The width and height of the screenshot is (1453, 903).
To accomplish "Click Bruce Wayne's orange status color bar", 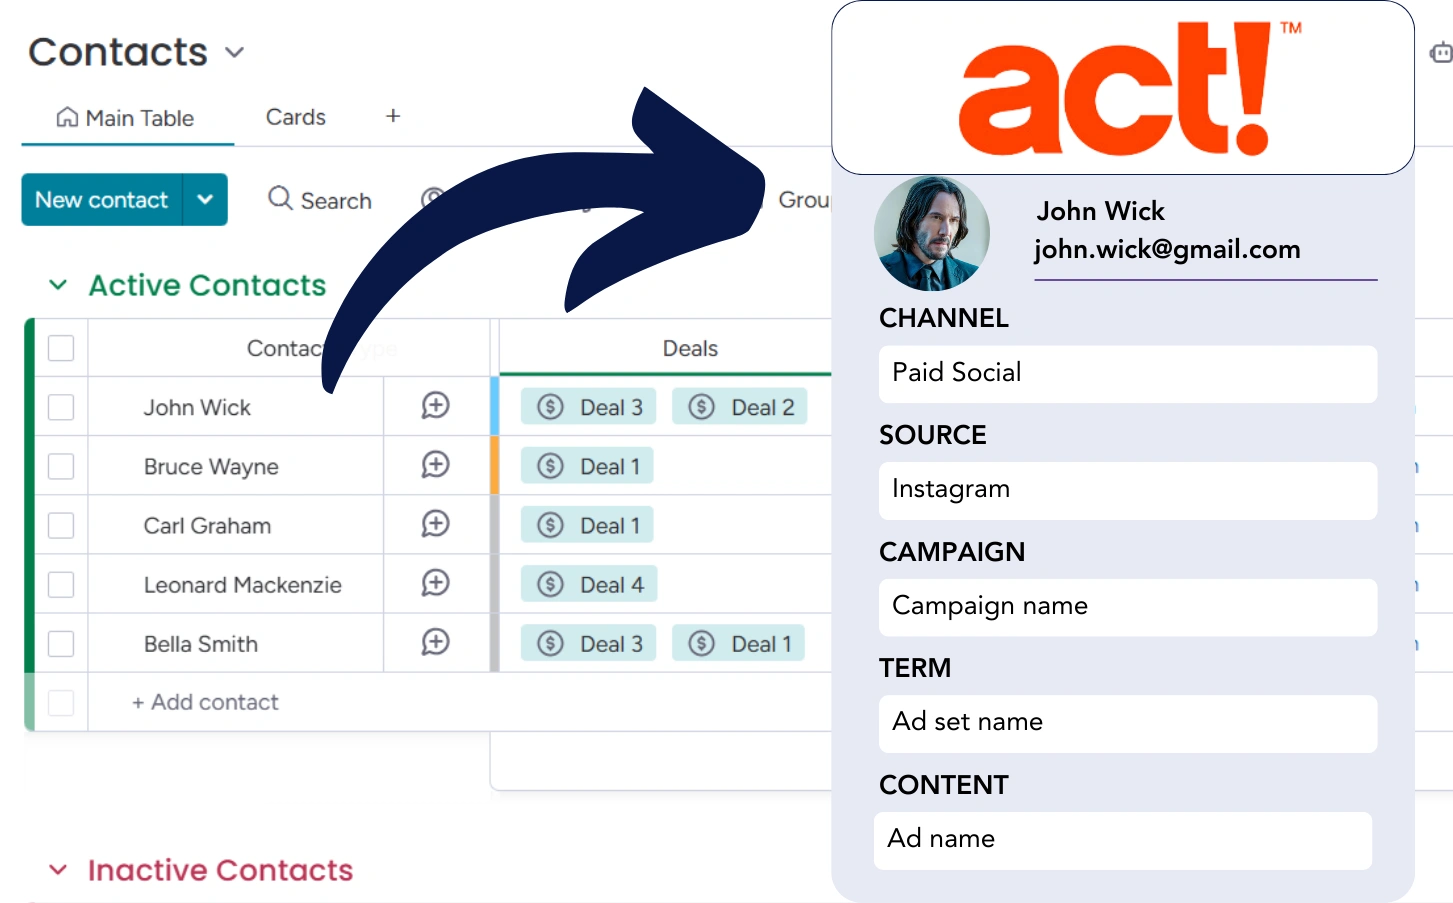I will (494, 465).
